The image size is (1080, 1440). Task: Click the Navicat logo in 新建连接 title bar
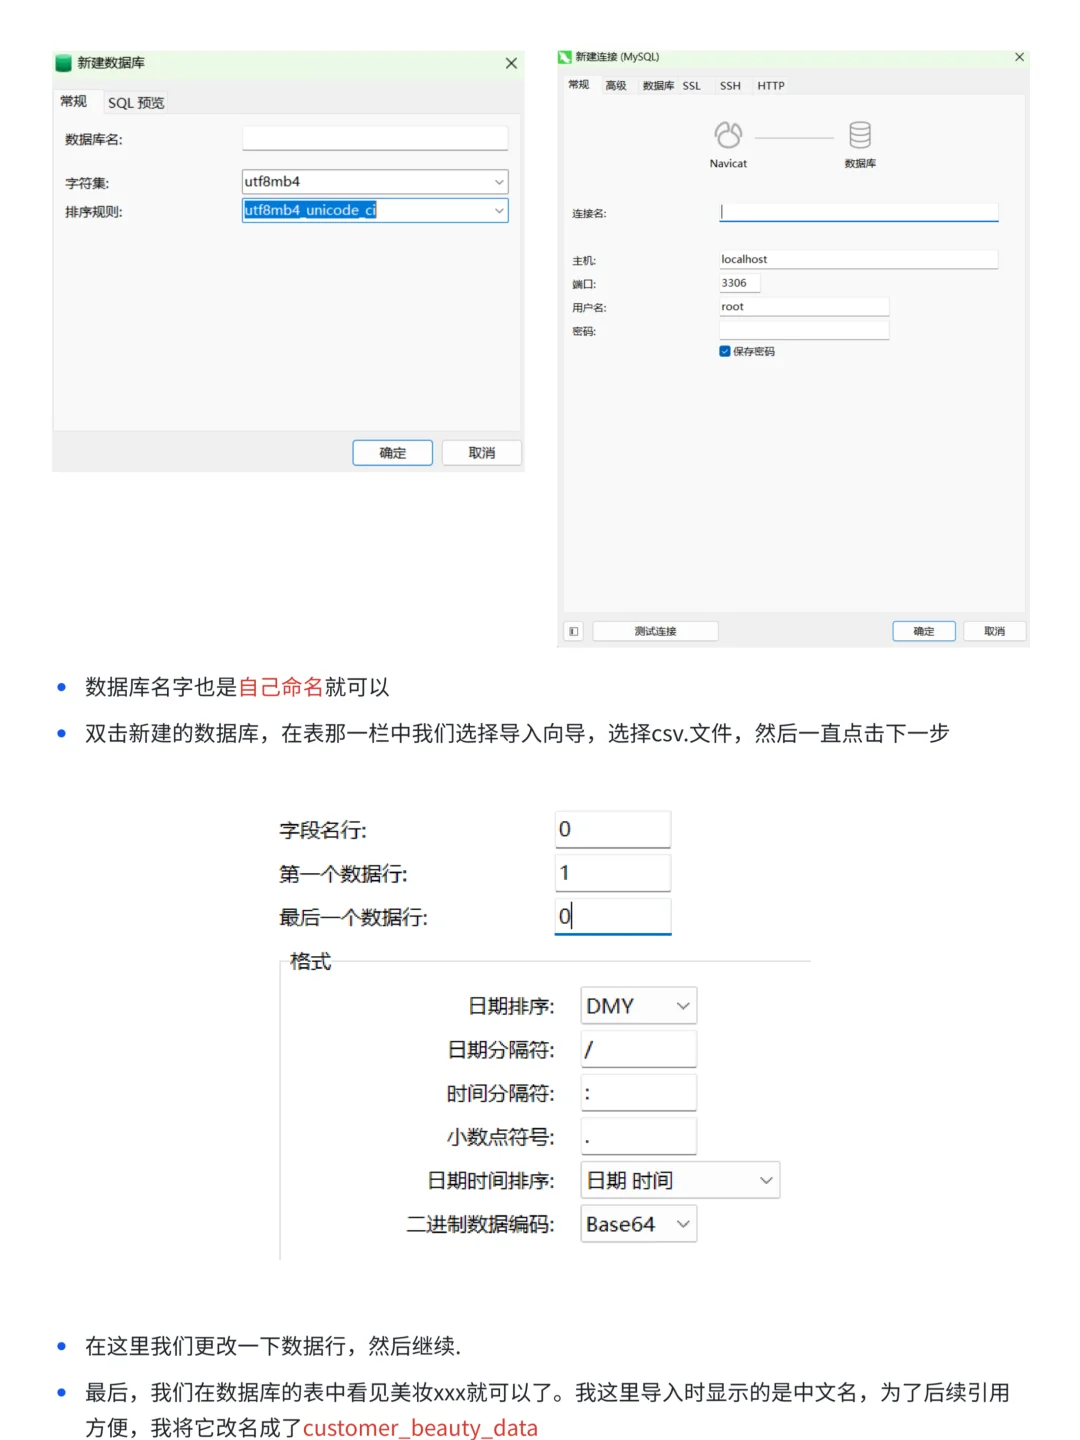563,57
